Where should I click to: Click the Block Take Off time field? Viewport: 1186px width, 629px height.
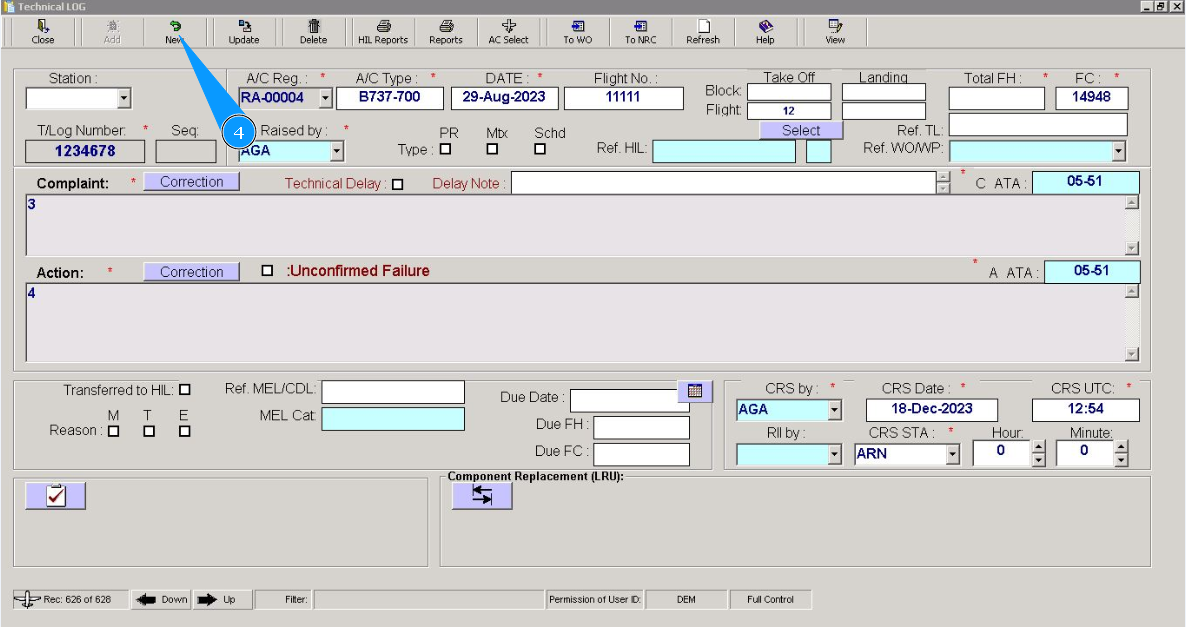tap(789, 91)
